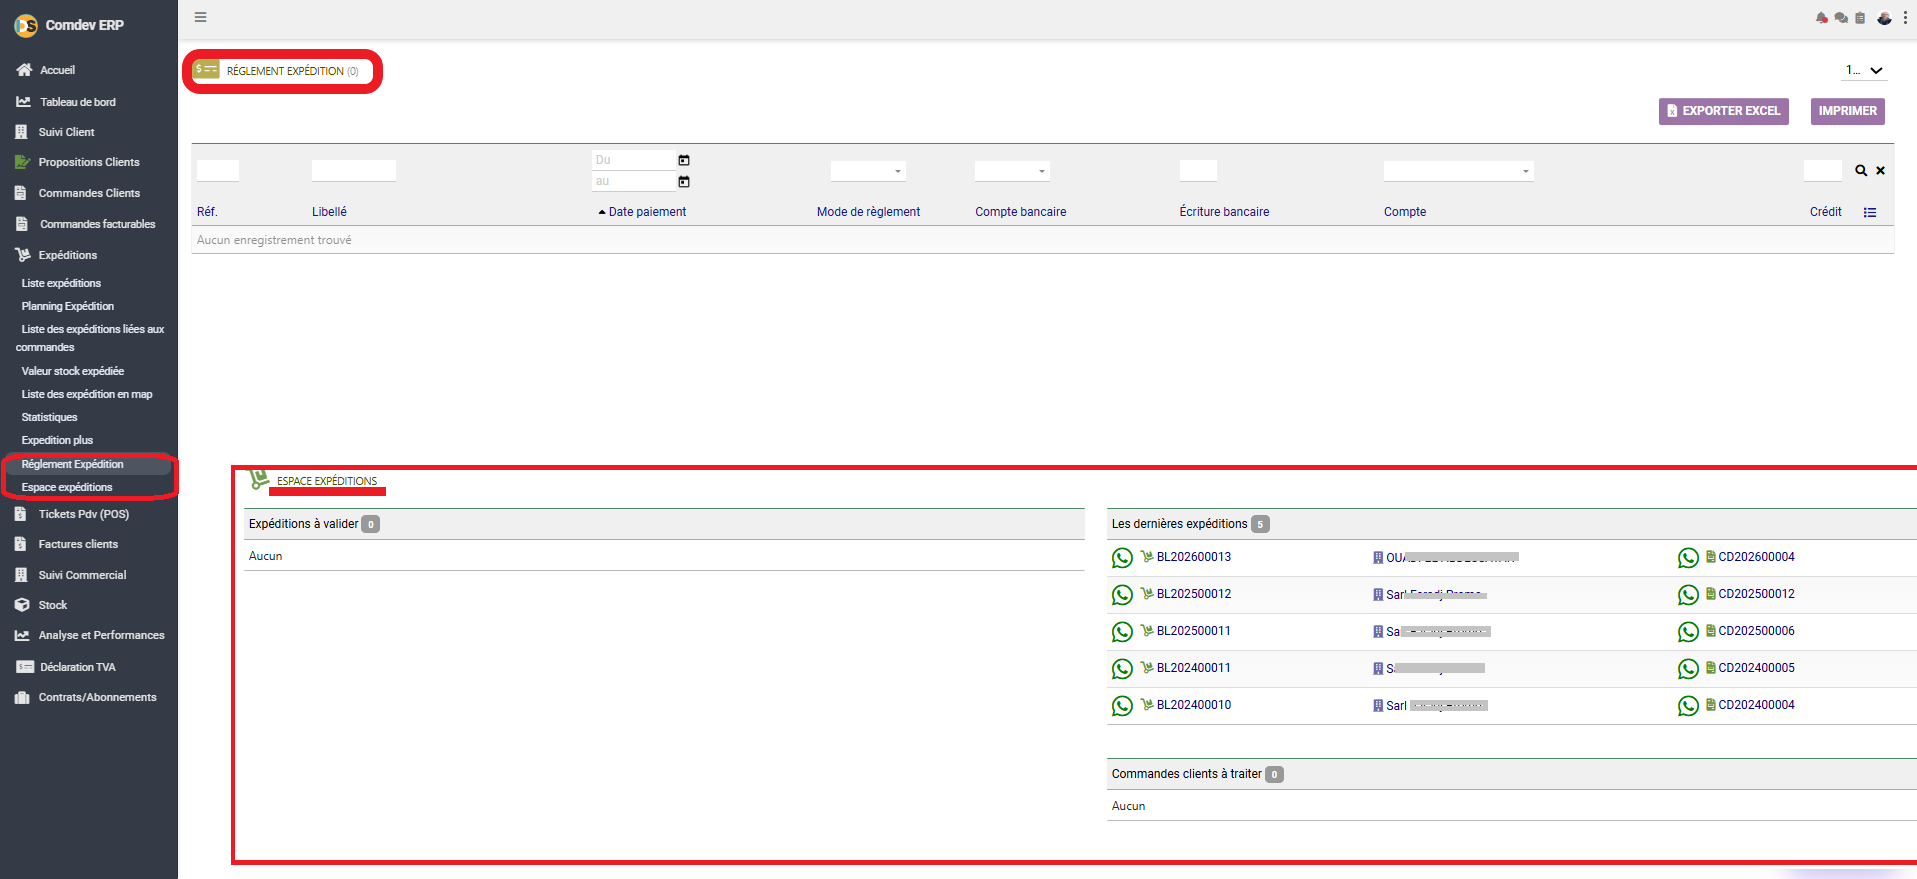1917x879 pixels.
Task: Open Espace expéditions submenu item
Action: pyautogui.click(x=67, y=487)
